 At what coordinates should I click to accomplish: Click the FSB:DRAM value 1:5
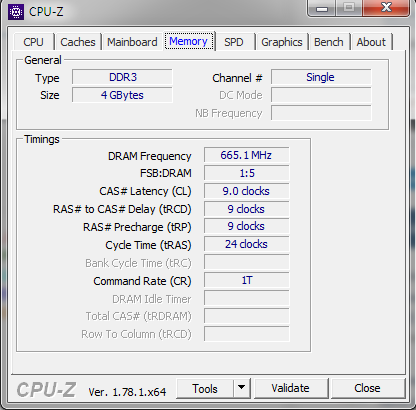(246, 173)
